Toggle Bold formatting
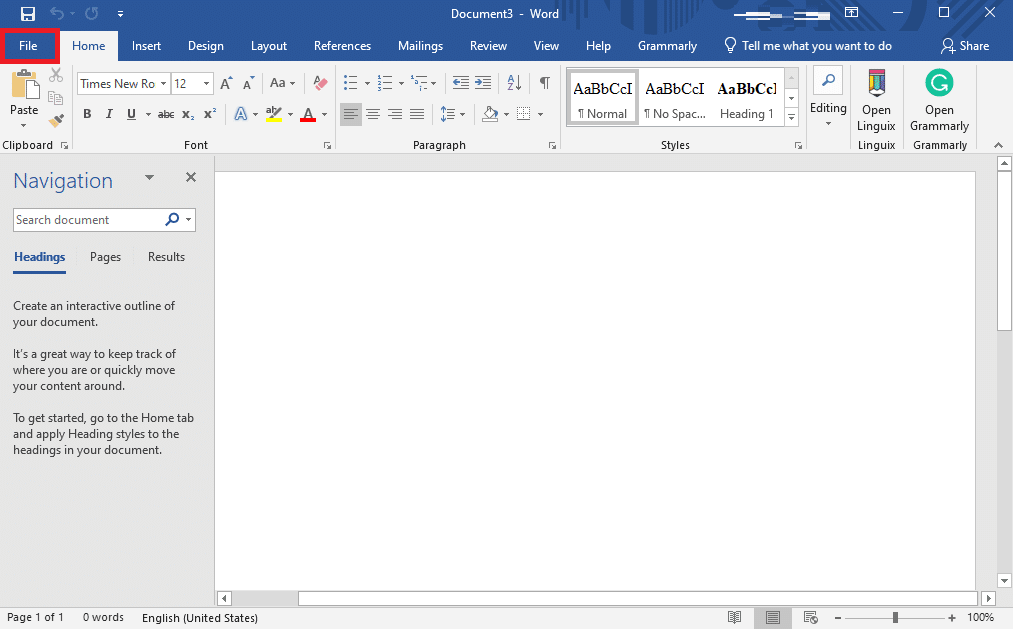Image resolution: width=1013 pixels, height=629 pixels. click(x=87, y=114)
